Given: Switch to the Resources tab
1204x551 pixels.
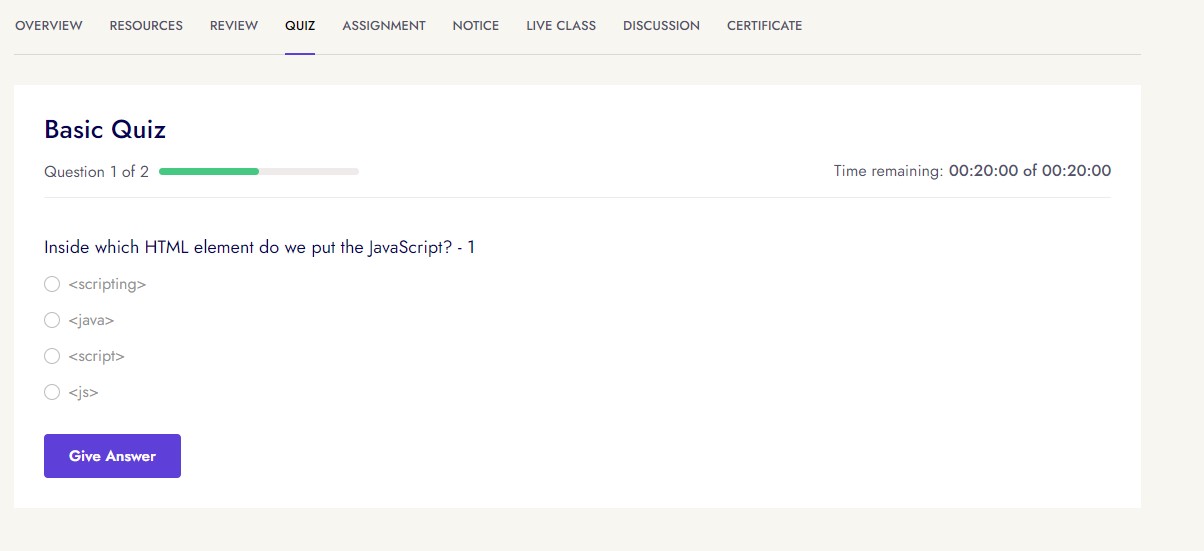Looking at the screenshot, I should point(146,26).
